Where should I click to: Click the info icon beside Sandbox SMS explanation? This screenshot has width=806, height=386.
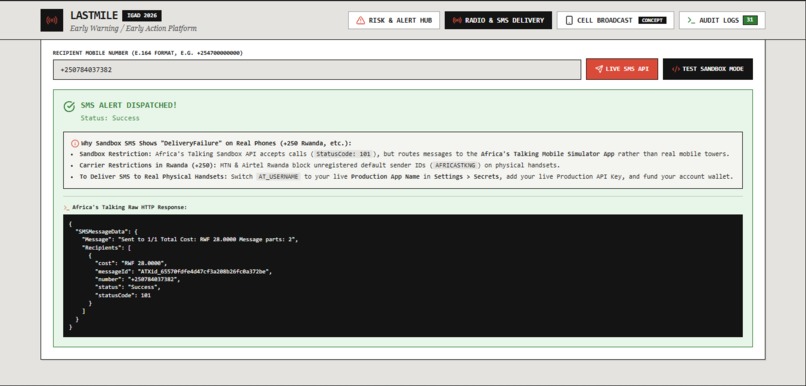click(x=75, y=143)
